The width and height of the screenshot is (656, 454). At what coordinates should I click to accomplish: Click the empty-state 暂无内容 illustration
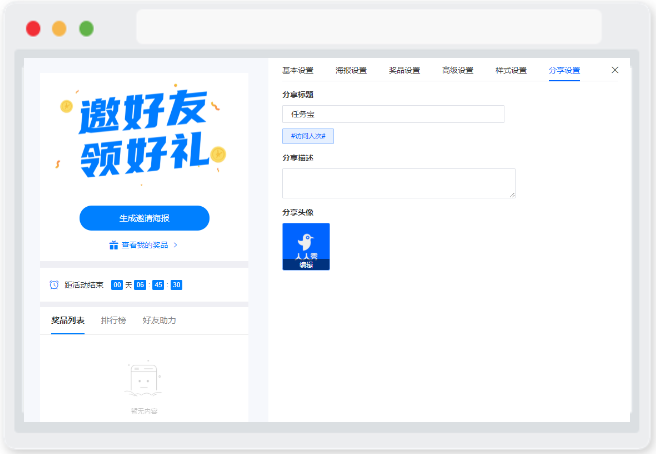pyautogui.click(x=144, y=379)
